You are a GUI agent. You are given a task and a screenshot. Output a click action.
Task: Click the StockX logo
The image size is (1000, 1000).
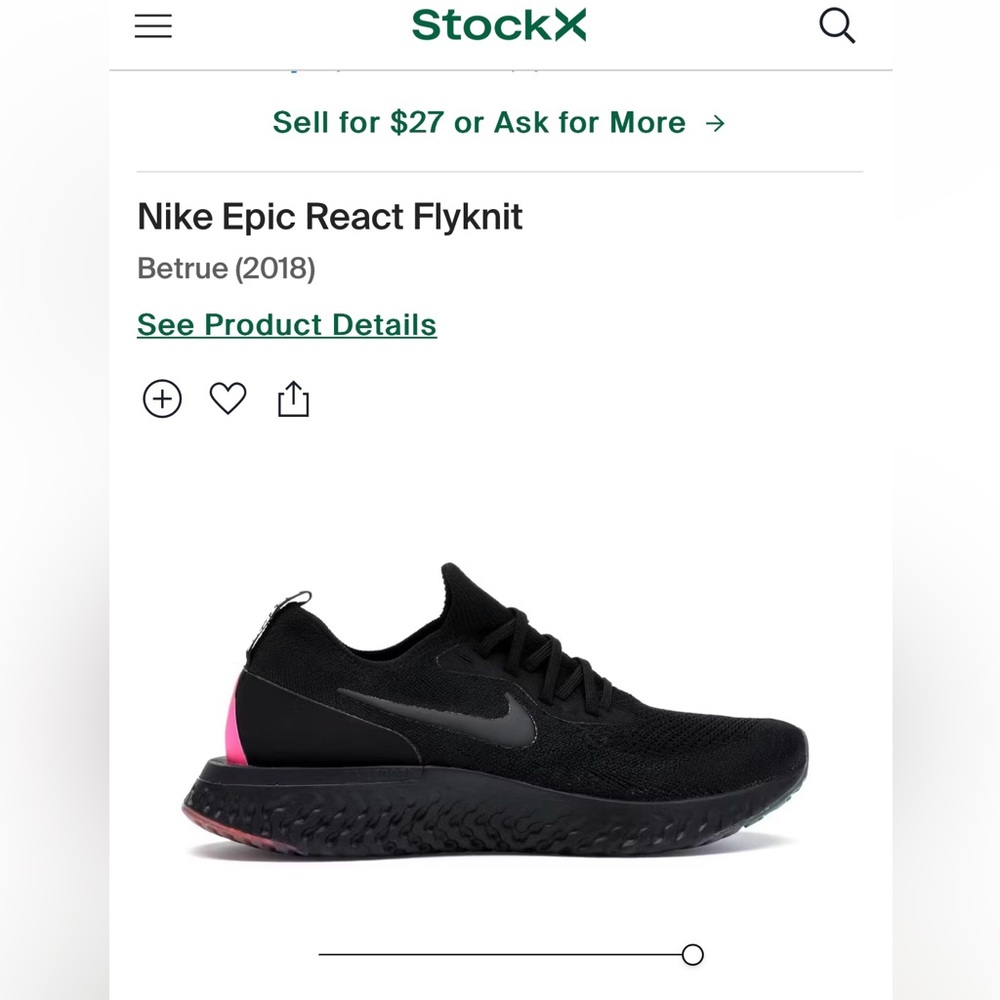[500, 26]
